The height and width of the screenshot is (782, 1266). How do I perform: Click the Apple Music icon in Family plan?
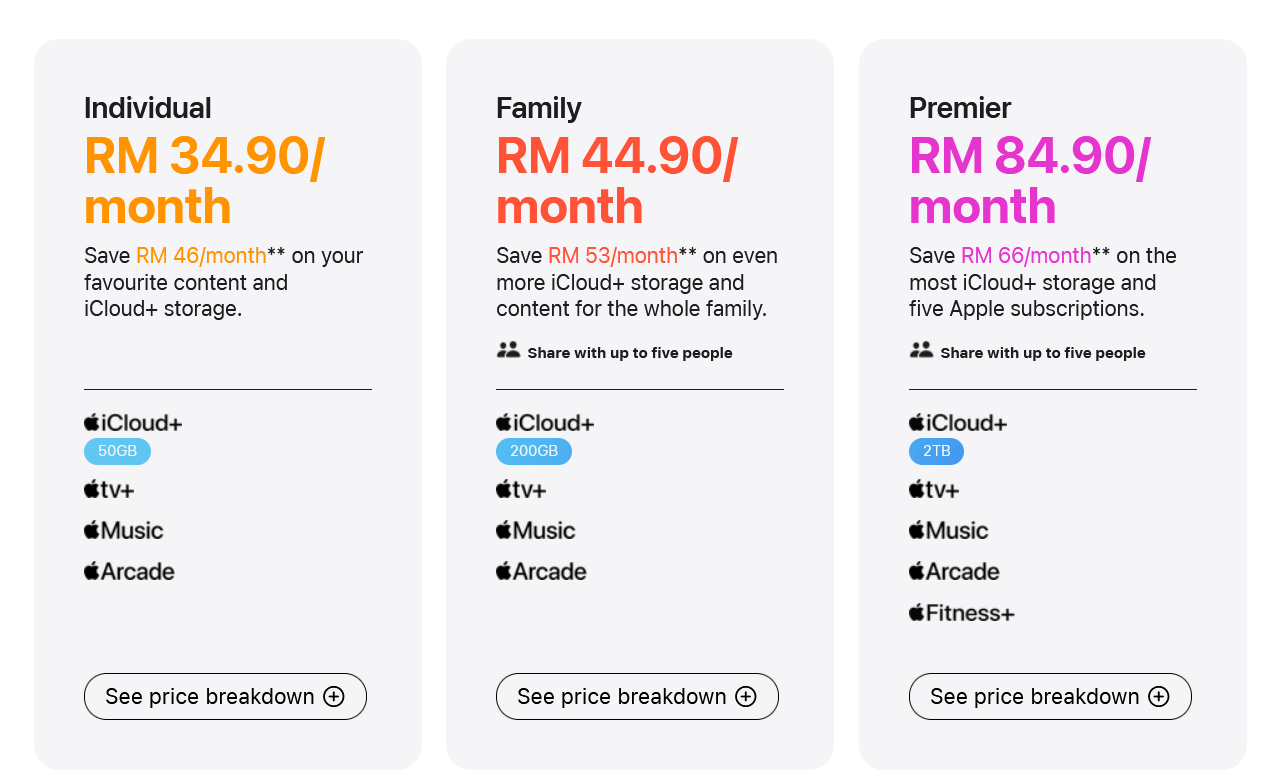(503, 530)
